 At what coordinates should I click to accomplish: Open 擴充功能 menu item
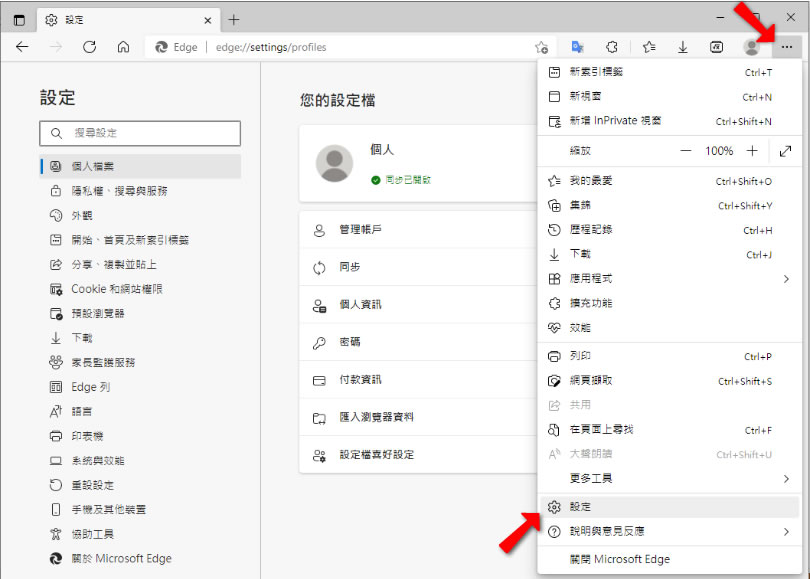[x=669, y=303]
